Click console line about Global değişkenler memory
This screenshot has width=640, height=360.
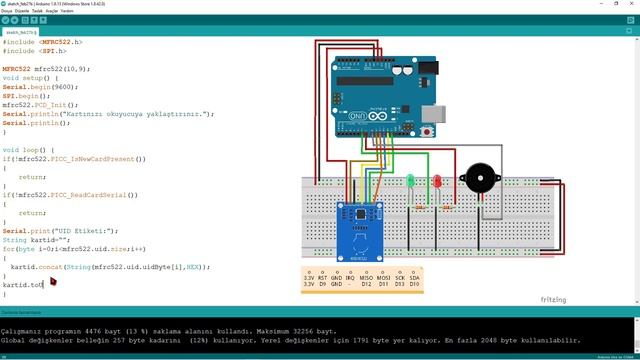(290, 340)
